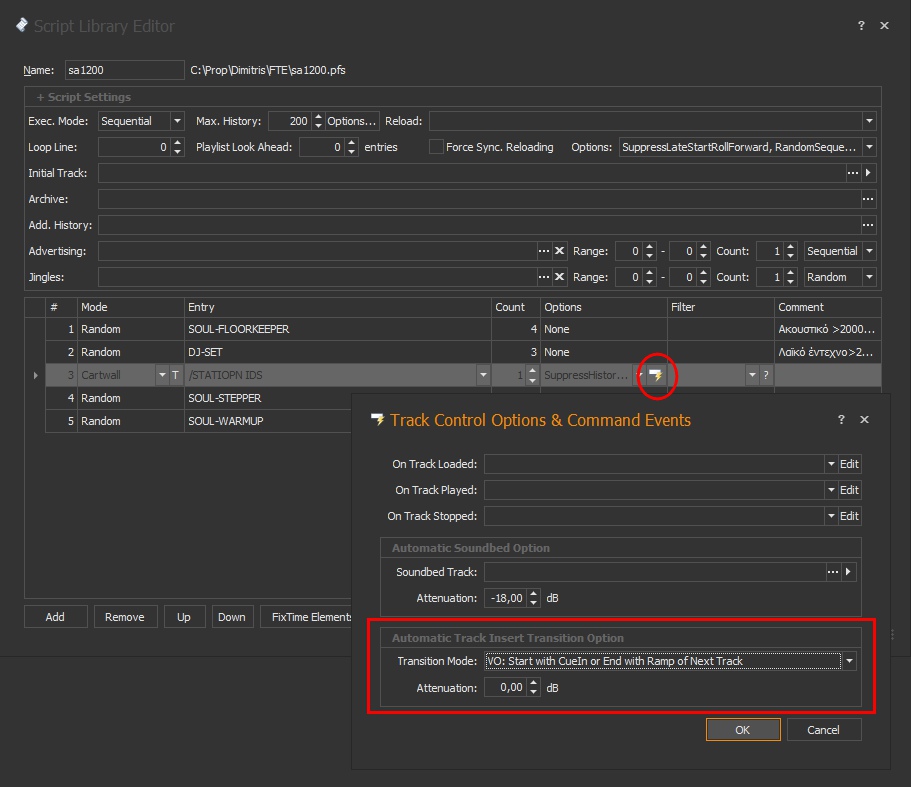Click OK in Track Control Options dialog
This screenshot has width=911, height=787.
(743, 729)
